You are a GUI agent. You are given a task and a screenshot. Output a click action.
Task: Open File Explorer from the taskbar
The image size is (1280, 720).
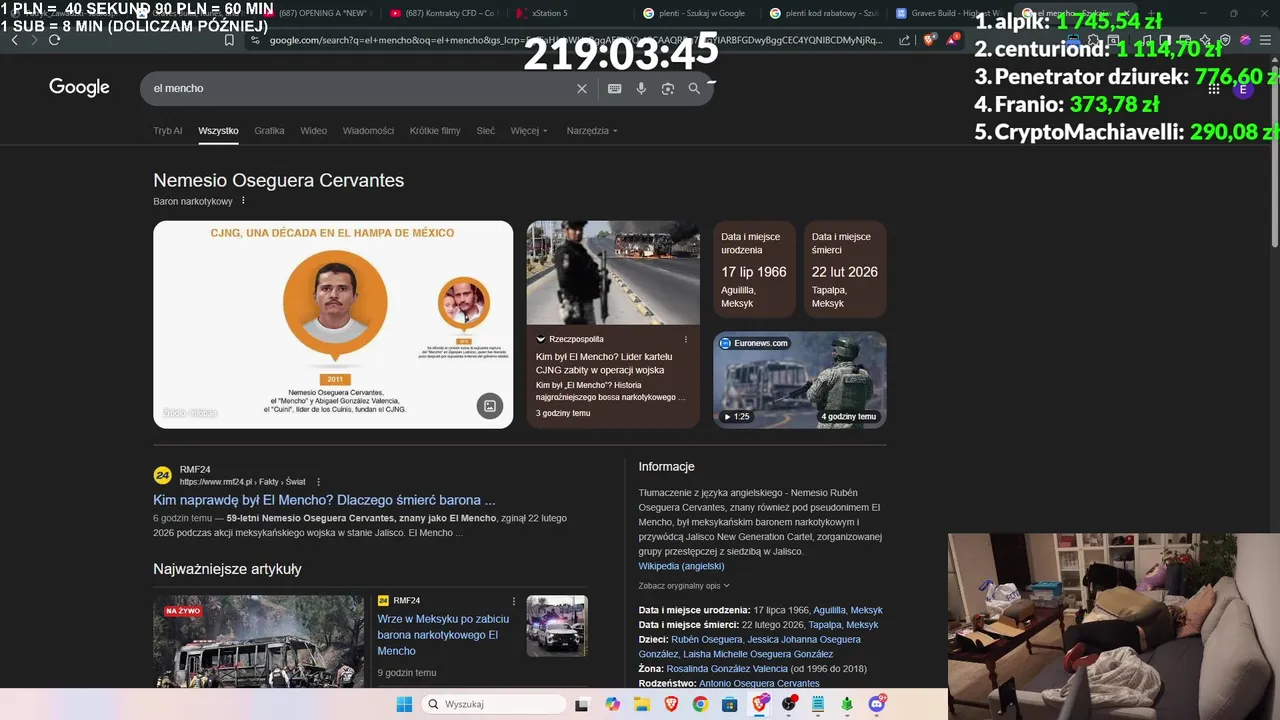click(x=641, y=704)
